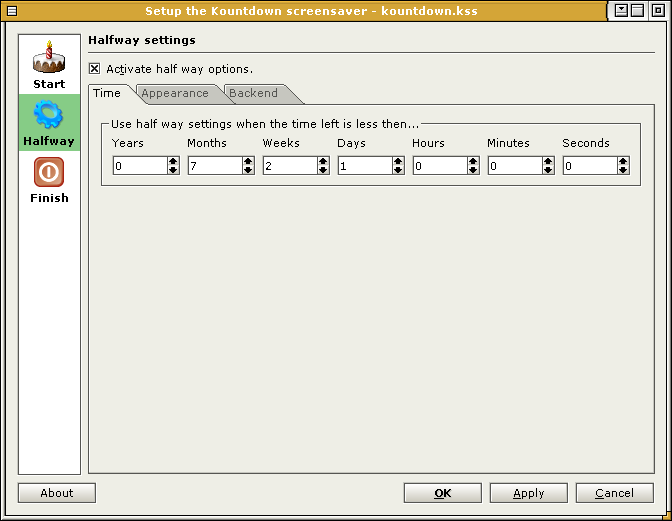Increase the Hours spinner value
672x521 pixels.
pos(473,162)
